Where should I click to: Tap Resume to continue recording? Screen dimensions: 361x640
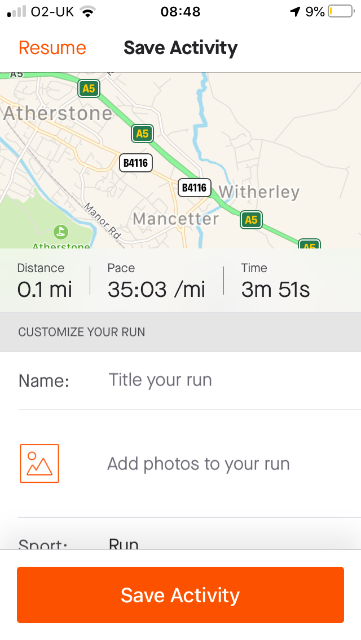(52, 48)
